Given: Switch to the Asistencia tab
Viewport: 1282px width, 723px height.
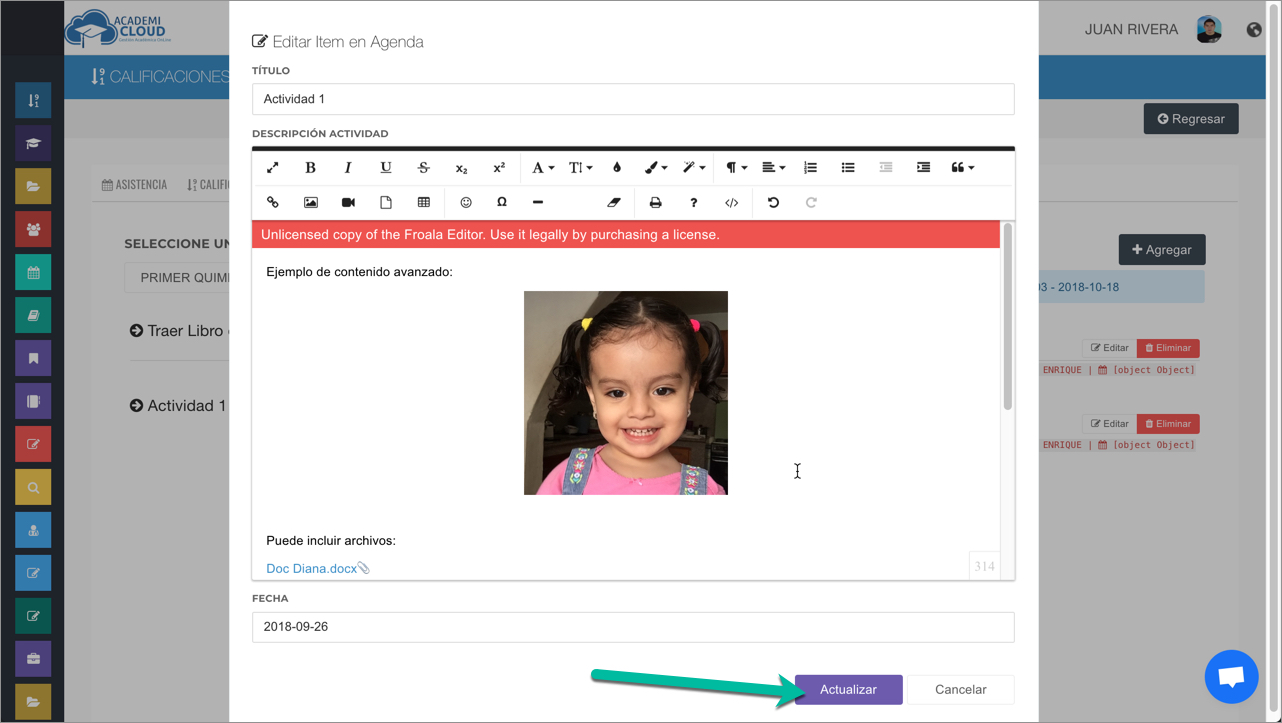Looking at the screenshot, I should coord(134,185).
